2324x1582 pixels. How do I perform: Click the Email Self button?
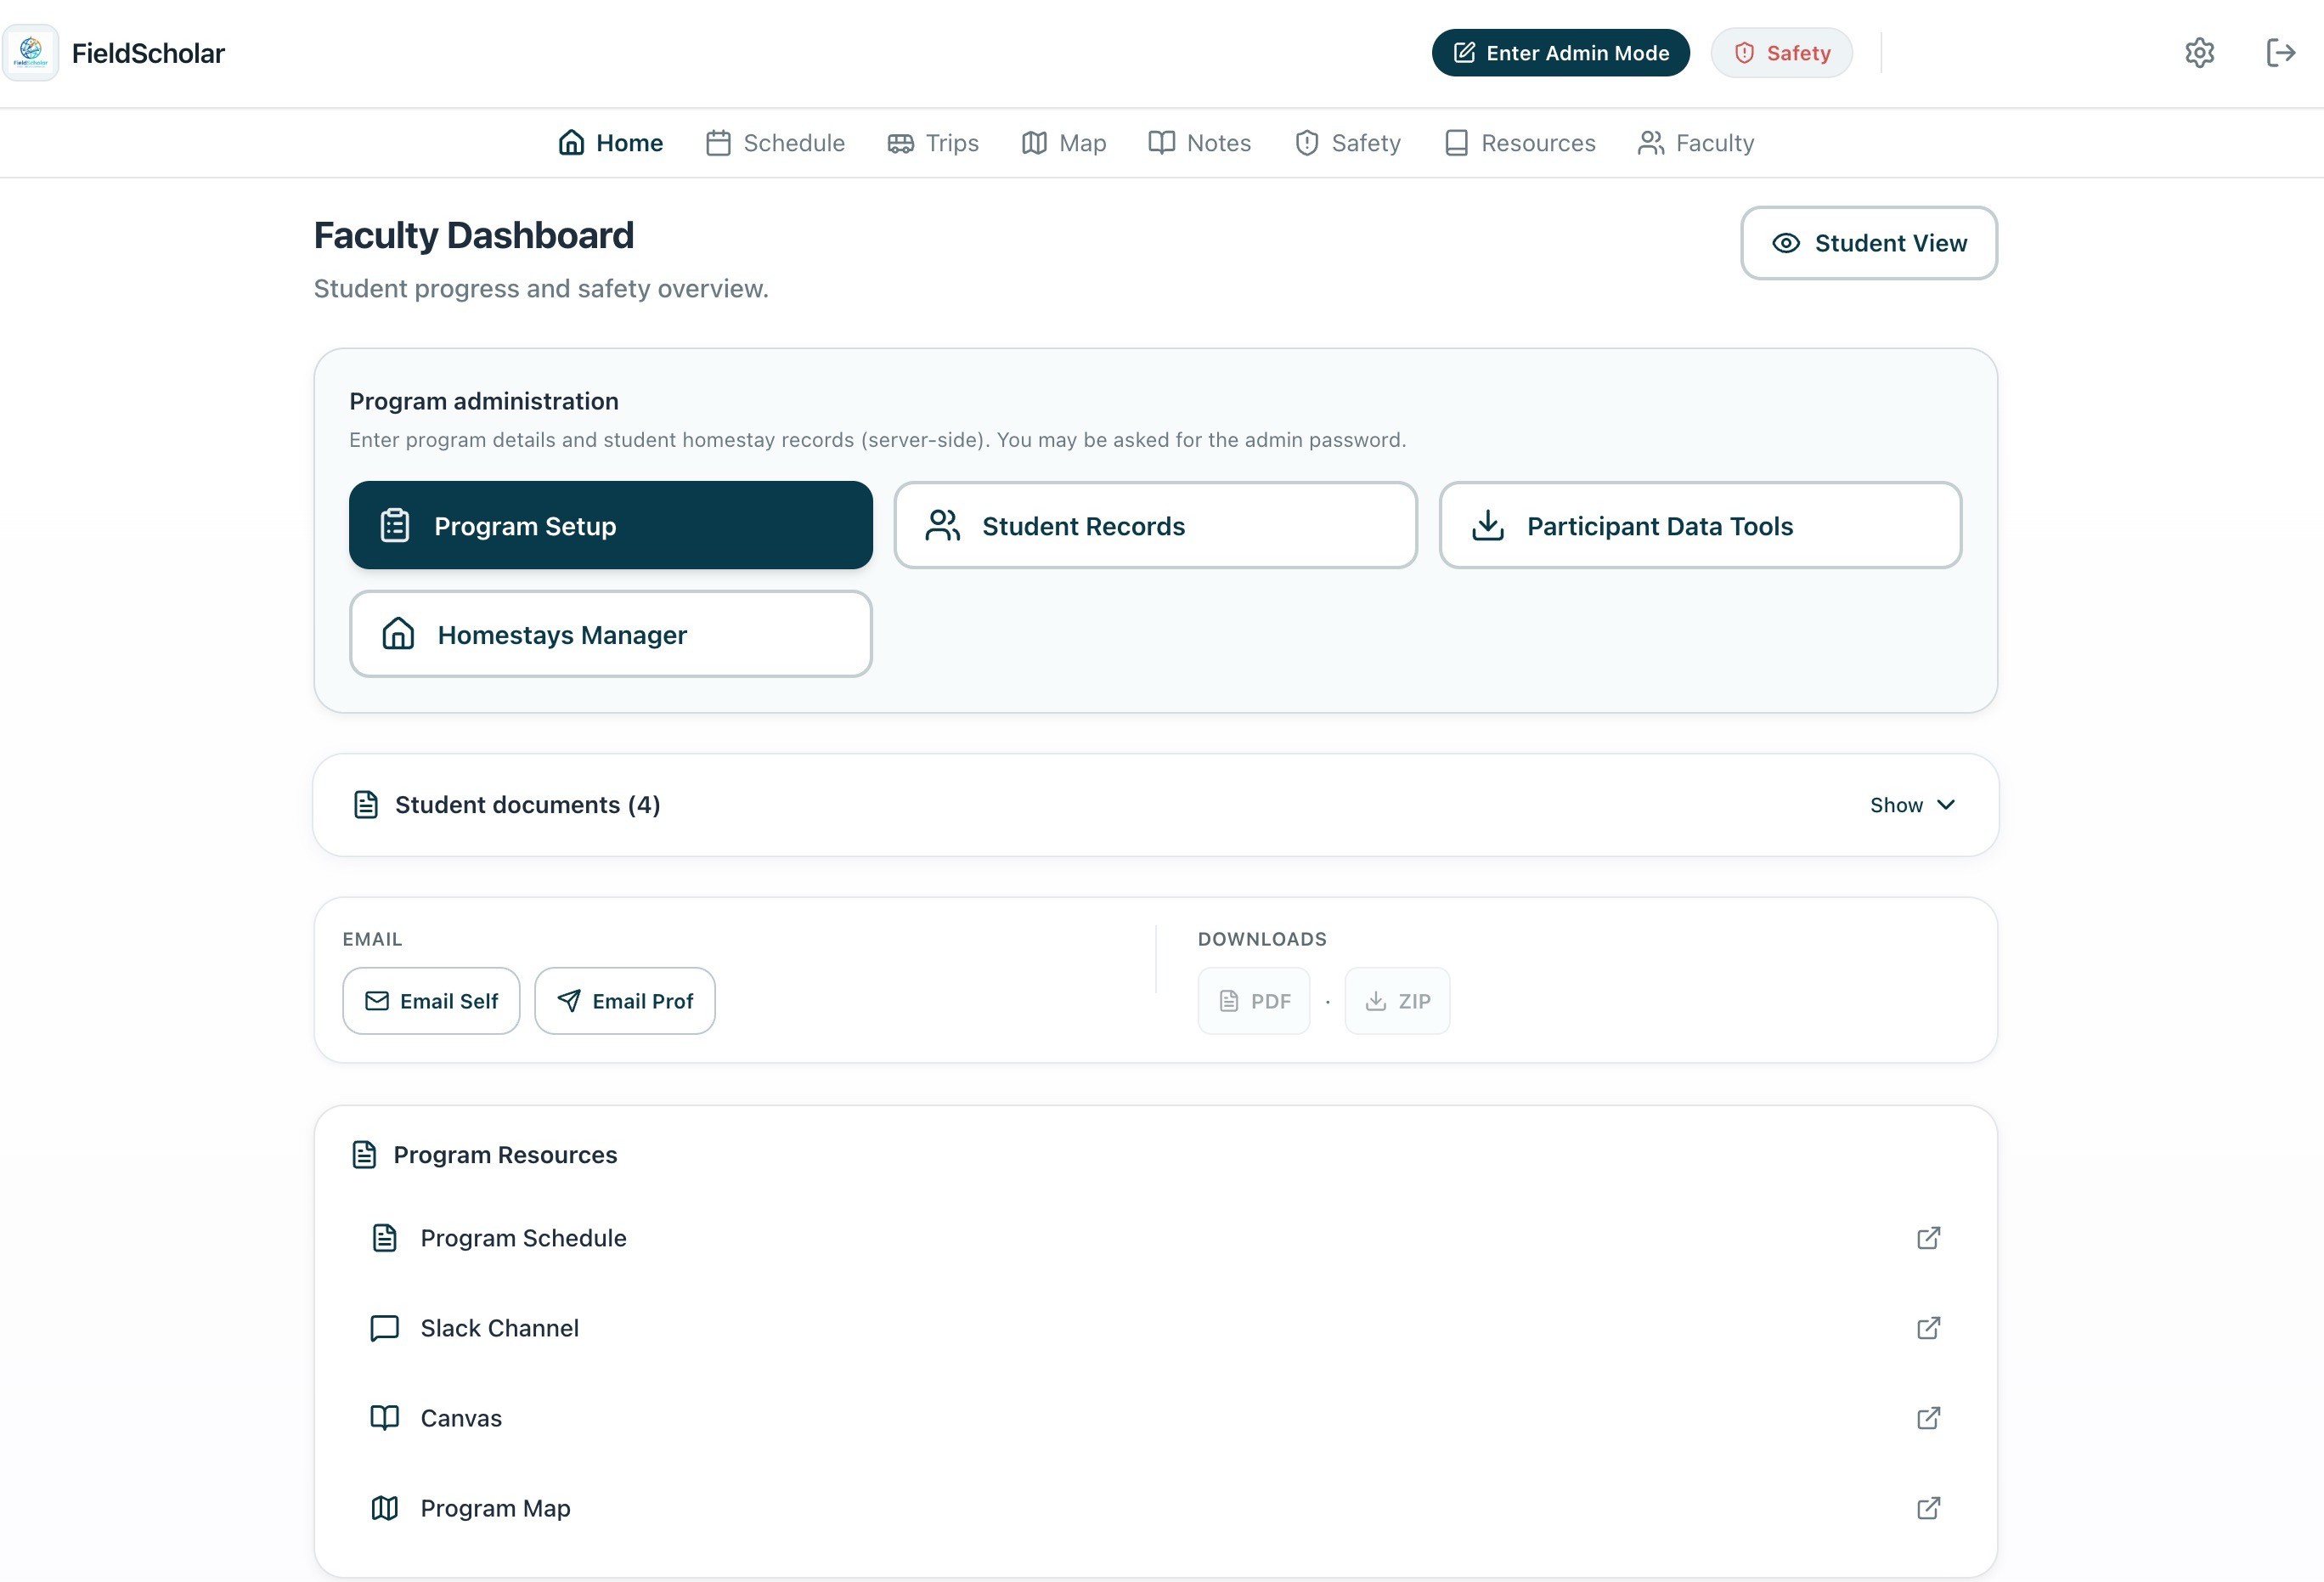(x=431, y=1001)
